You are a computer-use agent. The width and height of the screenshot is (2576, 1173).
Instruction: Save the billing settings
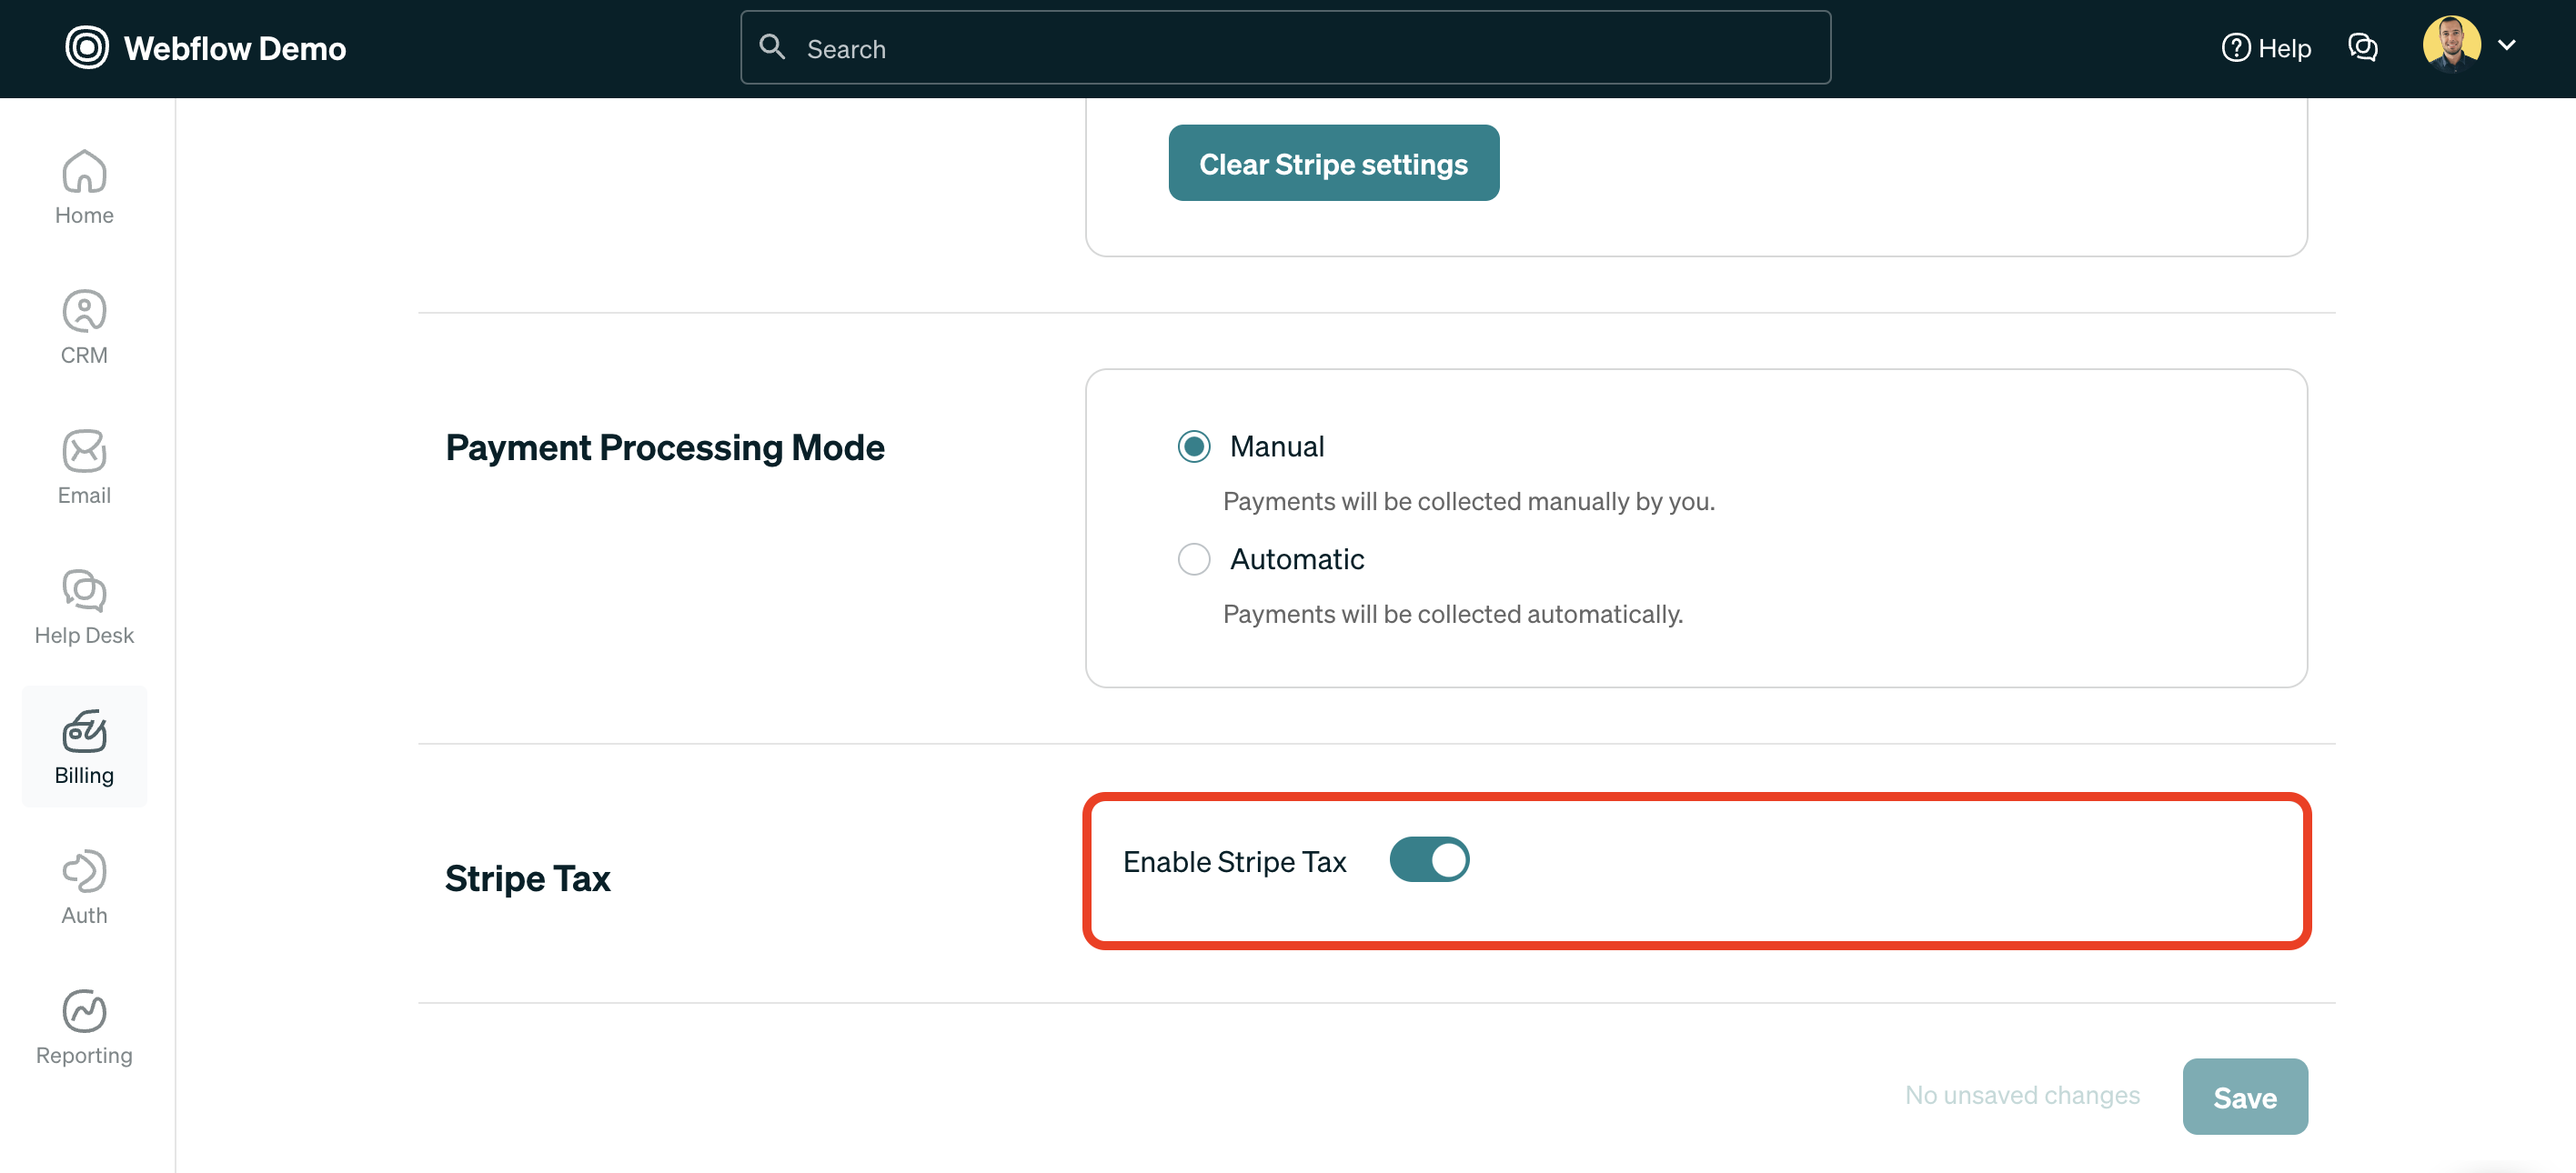pos(2245,1096)
